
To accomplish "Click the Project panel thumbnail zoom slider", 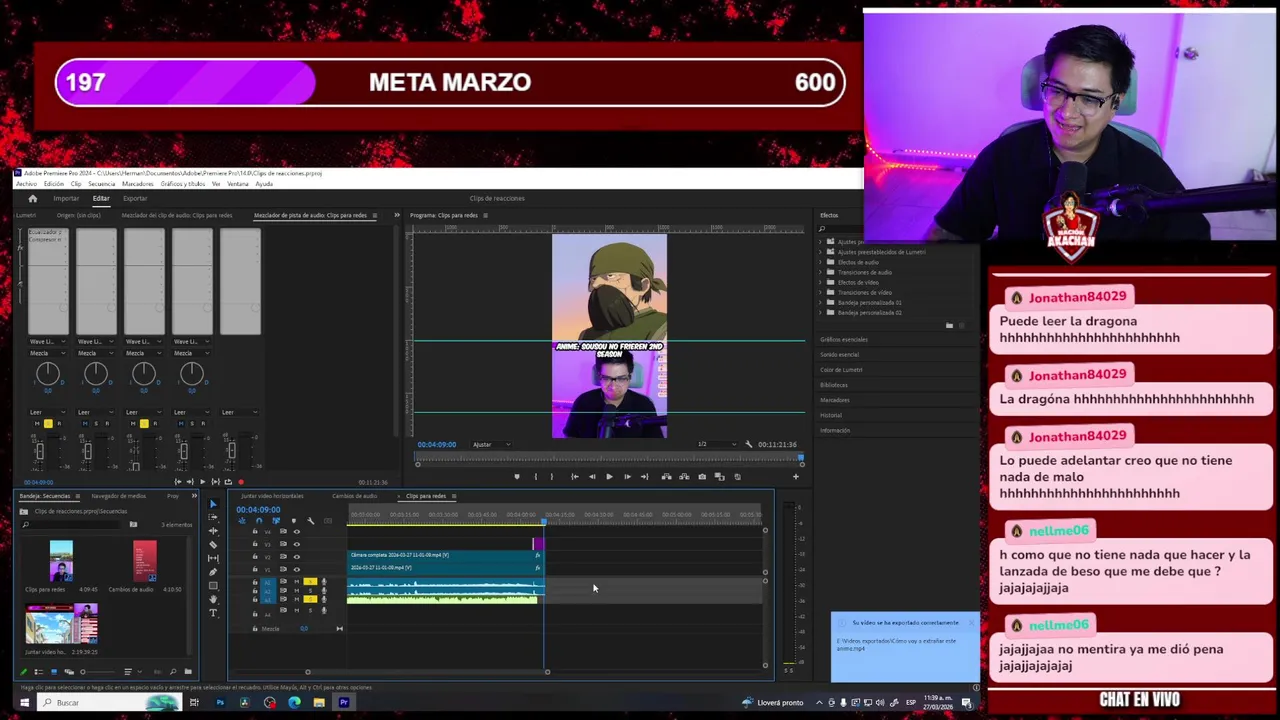I will tap(98, 672).
